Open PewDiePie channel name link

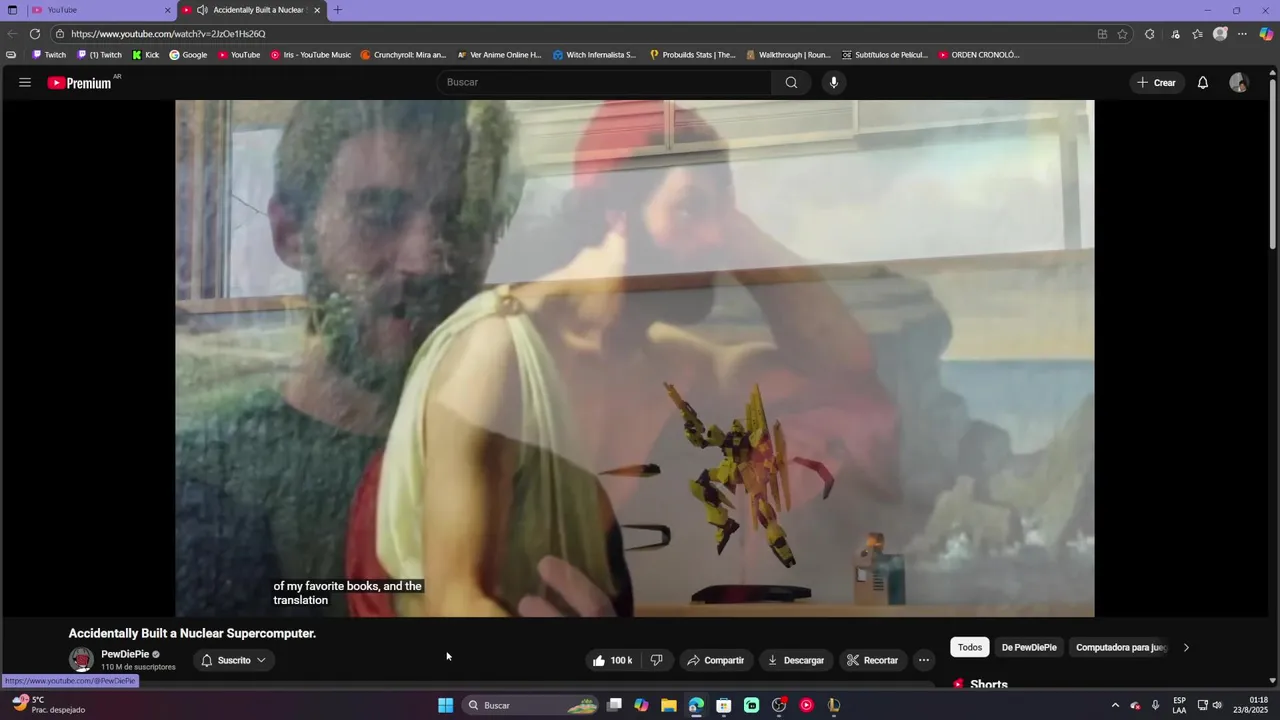[125, 654]
